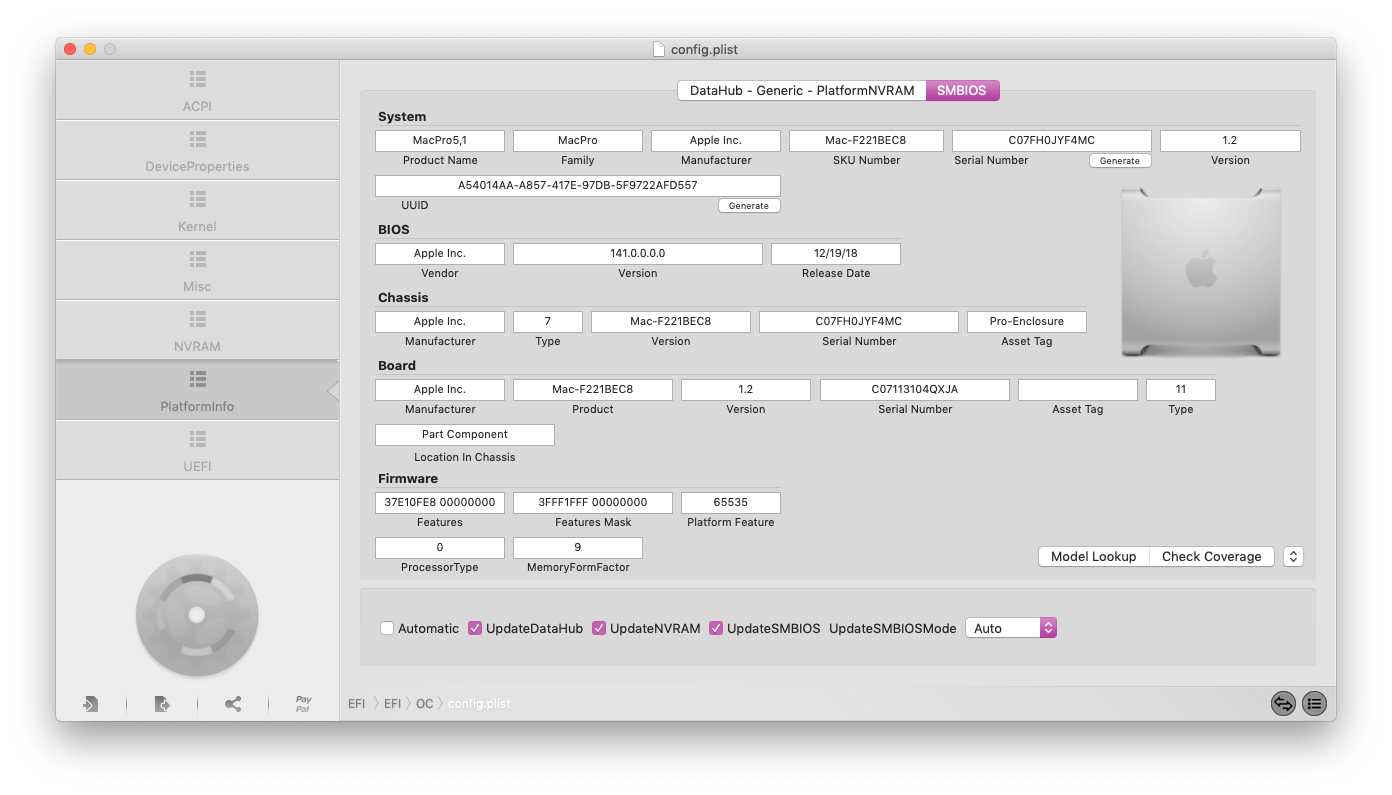
Task: Toggle the Automatic checkbox
Action: [x=387, y=628]
